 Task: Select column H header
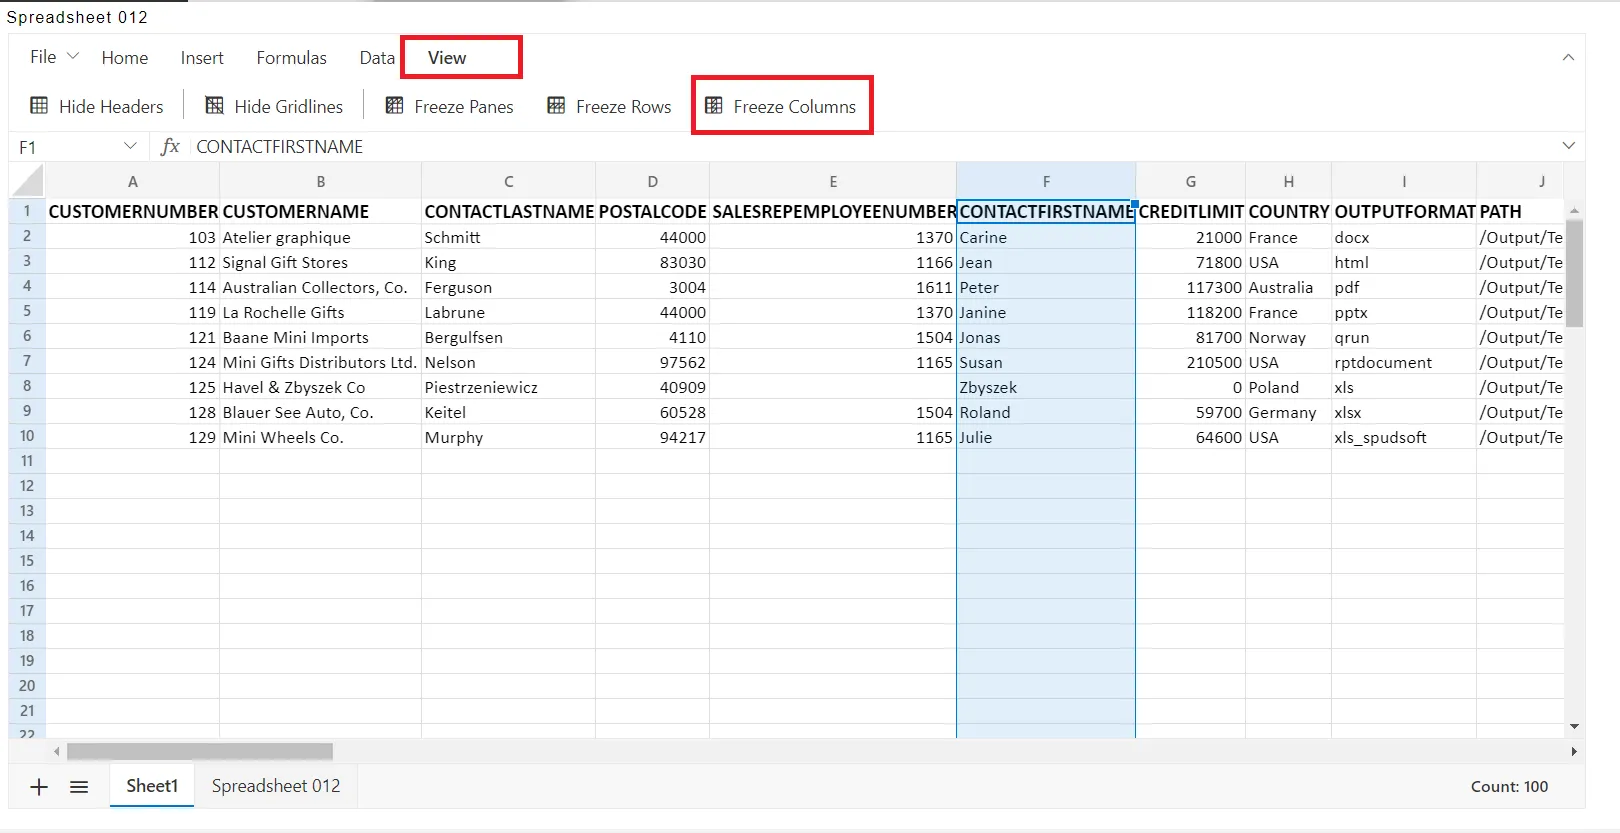click(1289, 181)
